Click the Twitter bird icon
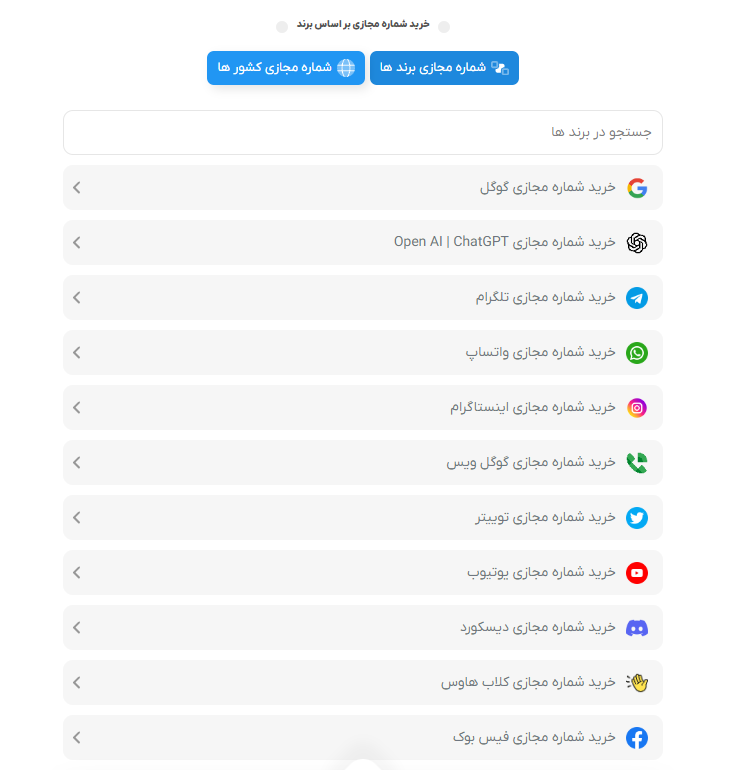734x770 pixels. (x=637, y=518)
